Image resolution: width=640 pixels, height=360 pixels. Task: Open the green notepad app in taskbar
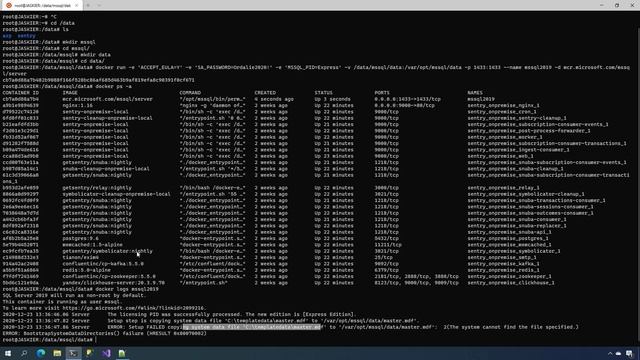pyautogui.click(x=122, y=353)
